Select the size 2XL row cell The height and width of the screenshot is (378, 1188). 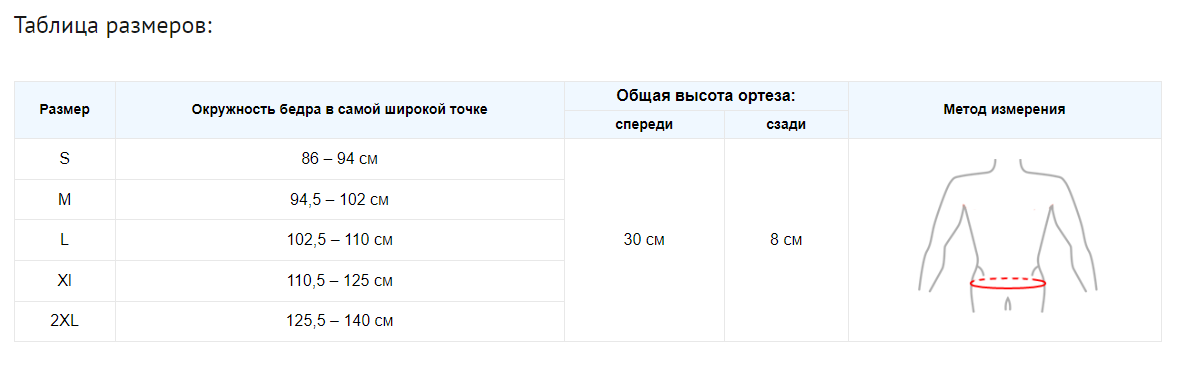[x=64, y=321]
